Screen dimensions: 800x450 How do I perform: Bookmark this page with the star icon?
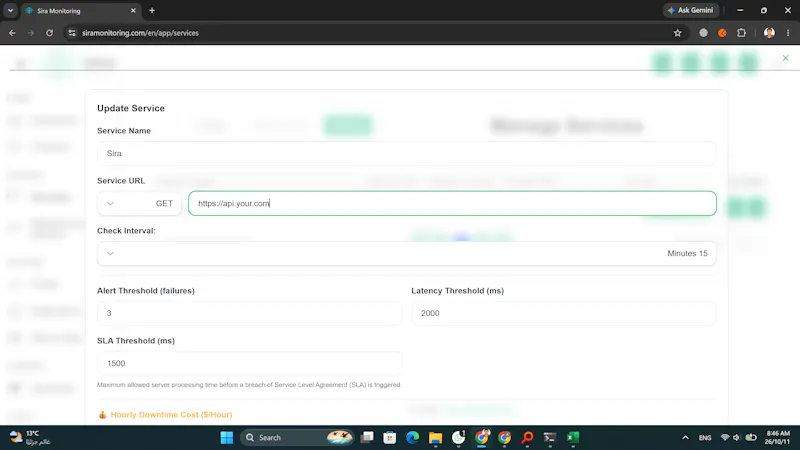pos(678,33)
